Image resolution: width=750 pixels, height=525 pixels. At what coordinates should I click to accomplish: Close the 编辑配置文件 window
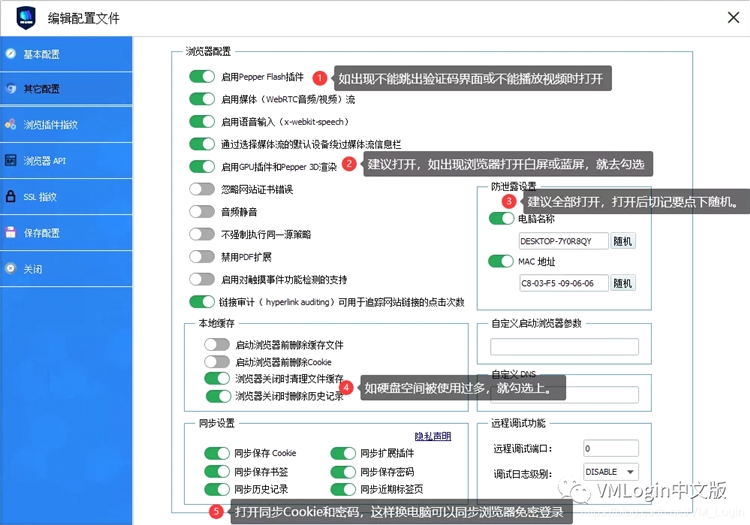coord(733,18)
